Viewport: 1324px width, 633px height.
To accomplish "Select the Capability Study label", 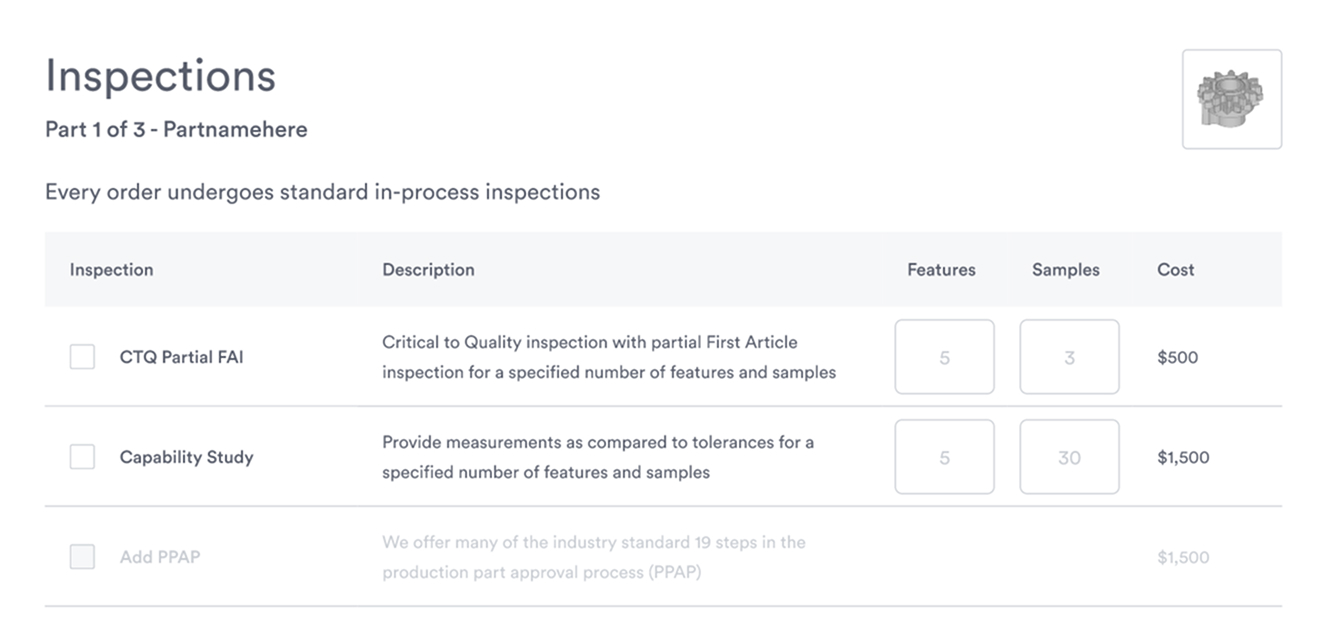I will (x=186, y=457).
